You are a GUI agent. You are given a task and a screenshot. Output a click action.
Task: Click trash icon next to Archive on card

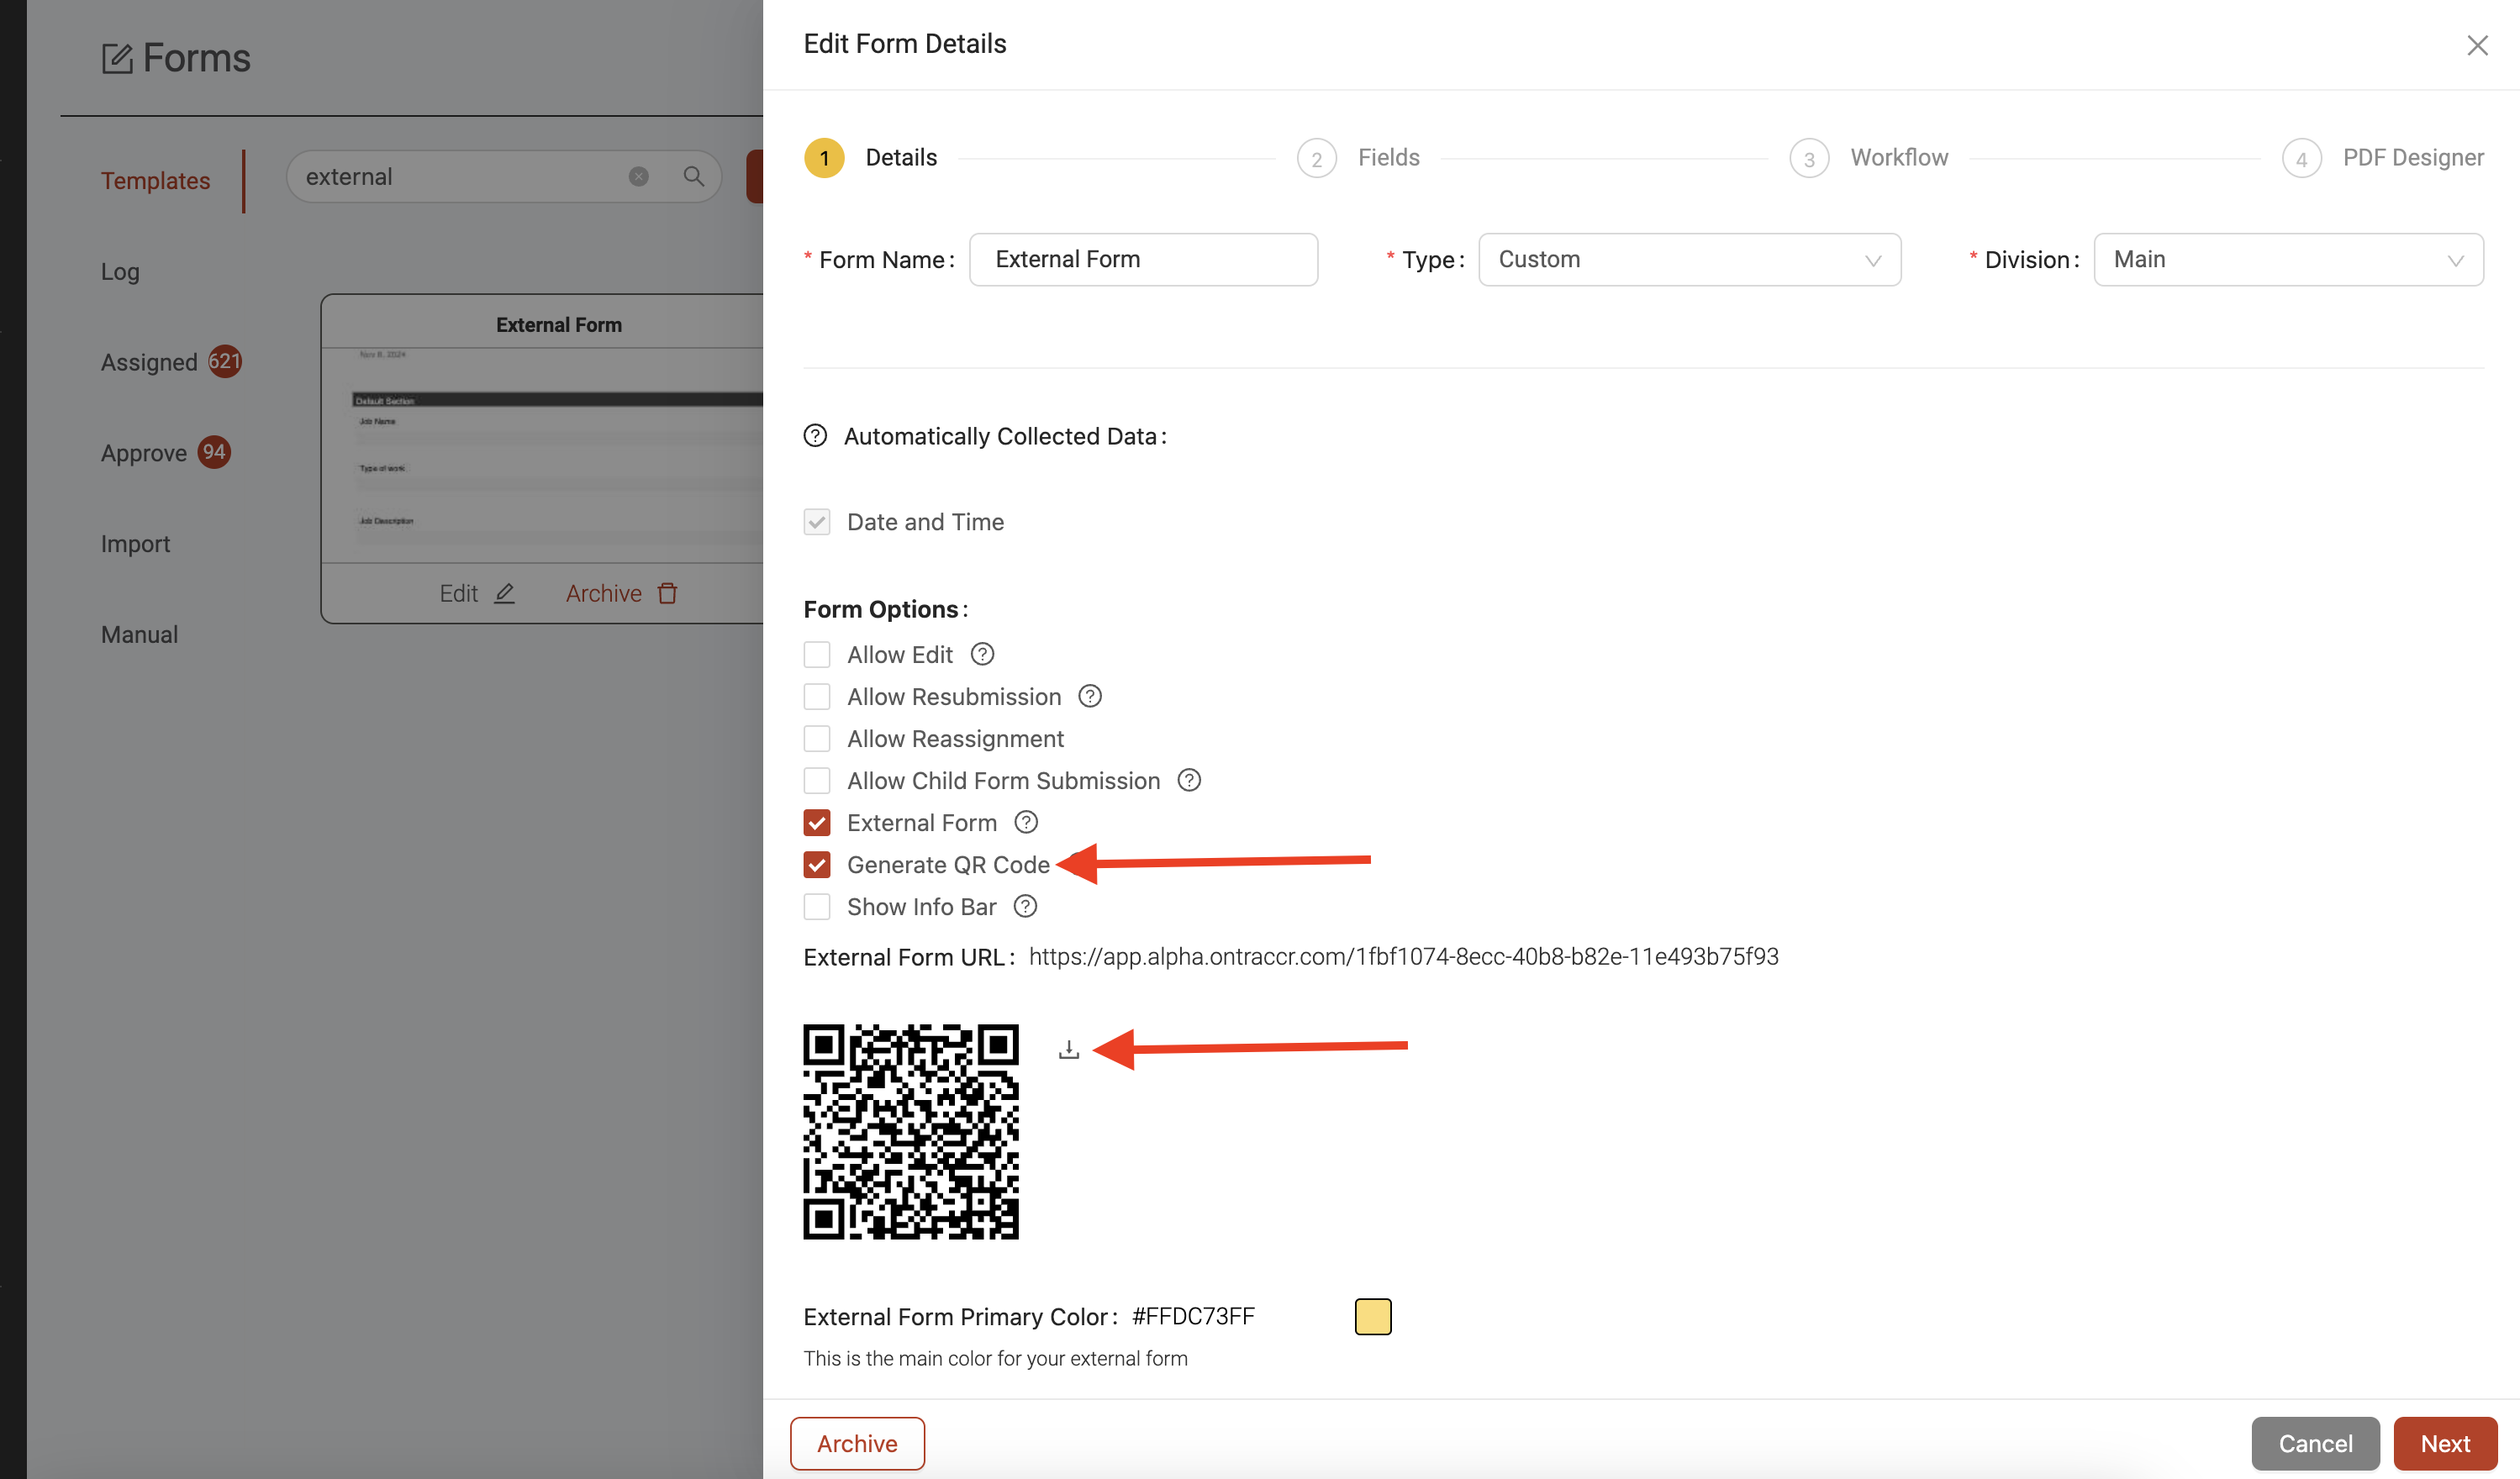pos(667,593)
